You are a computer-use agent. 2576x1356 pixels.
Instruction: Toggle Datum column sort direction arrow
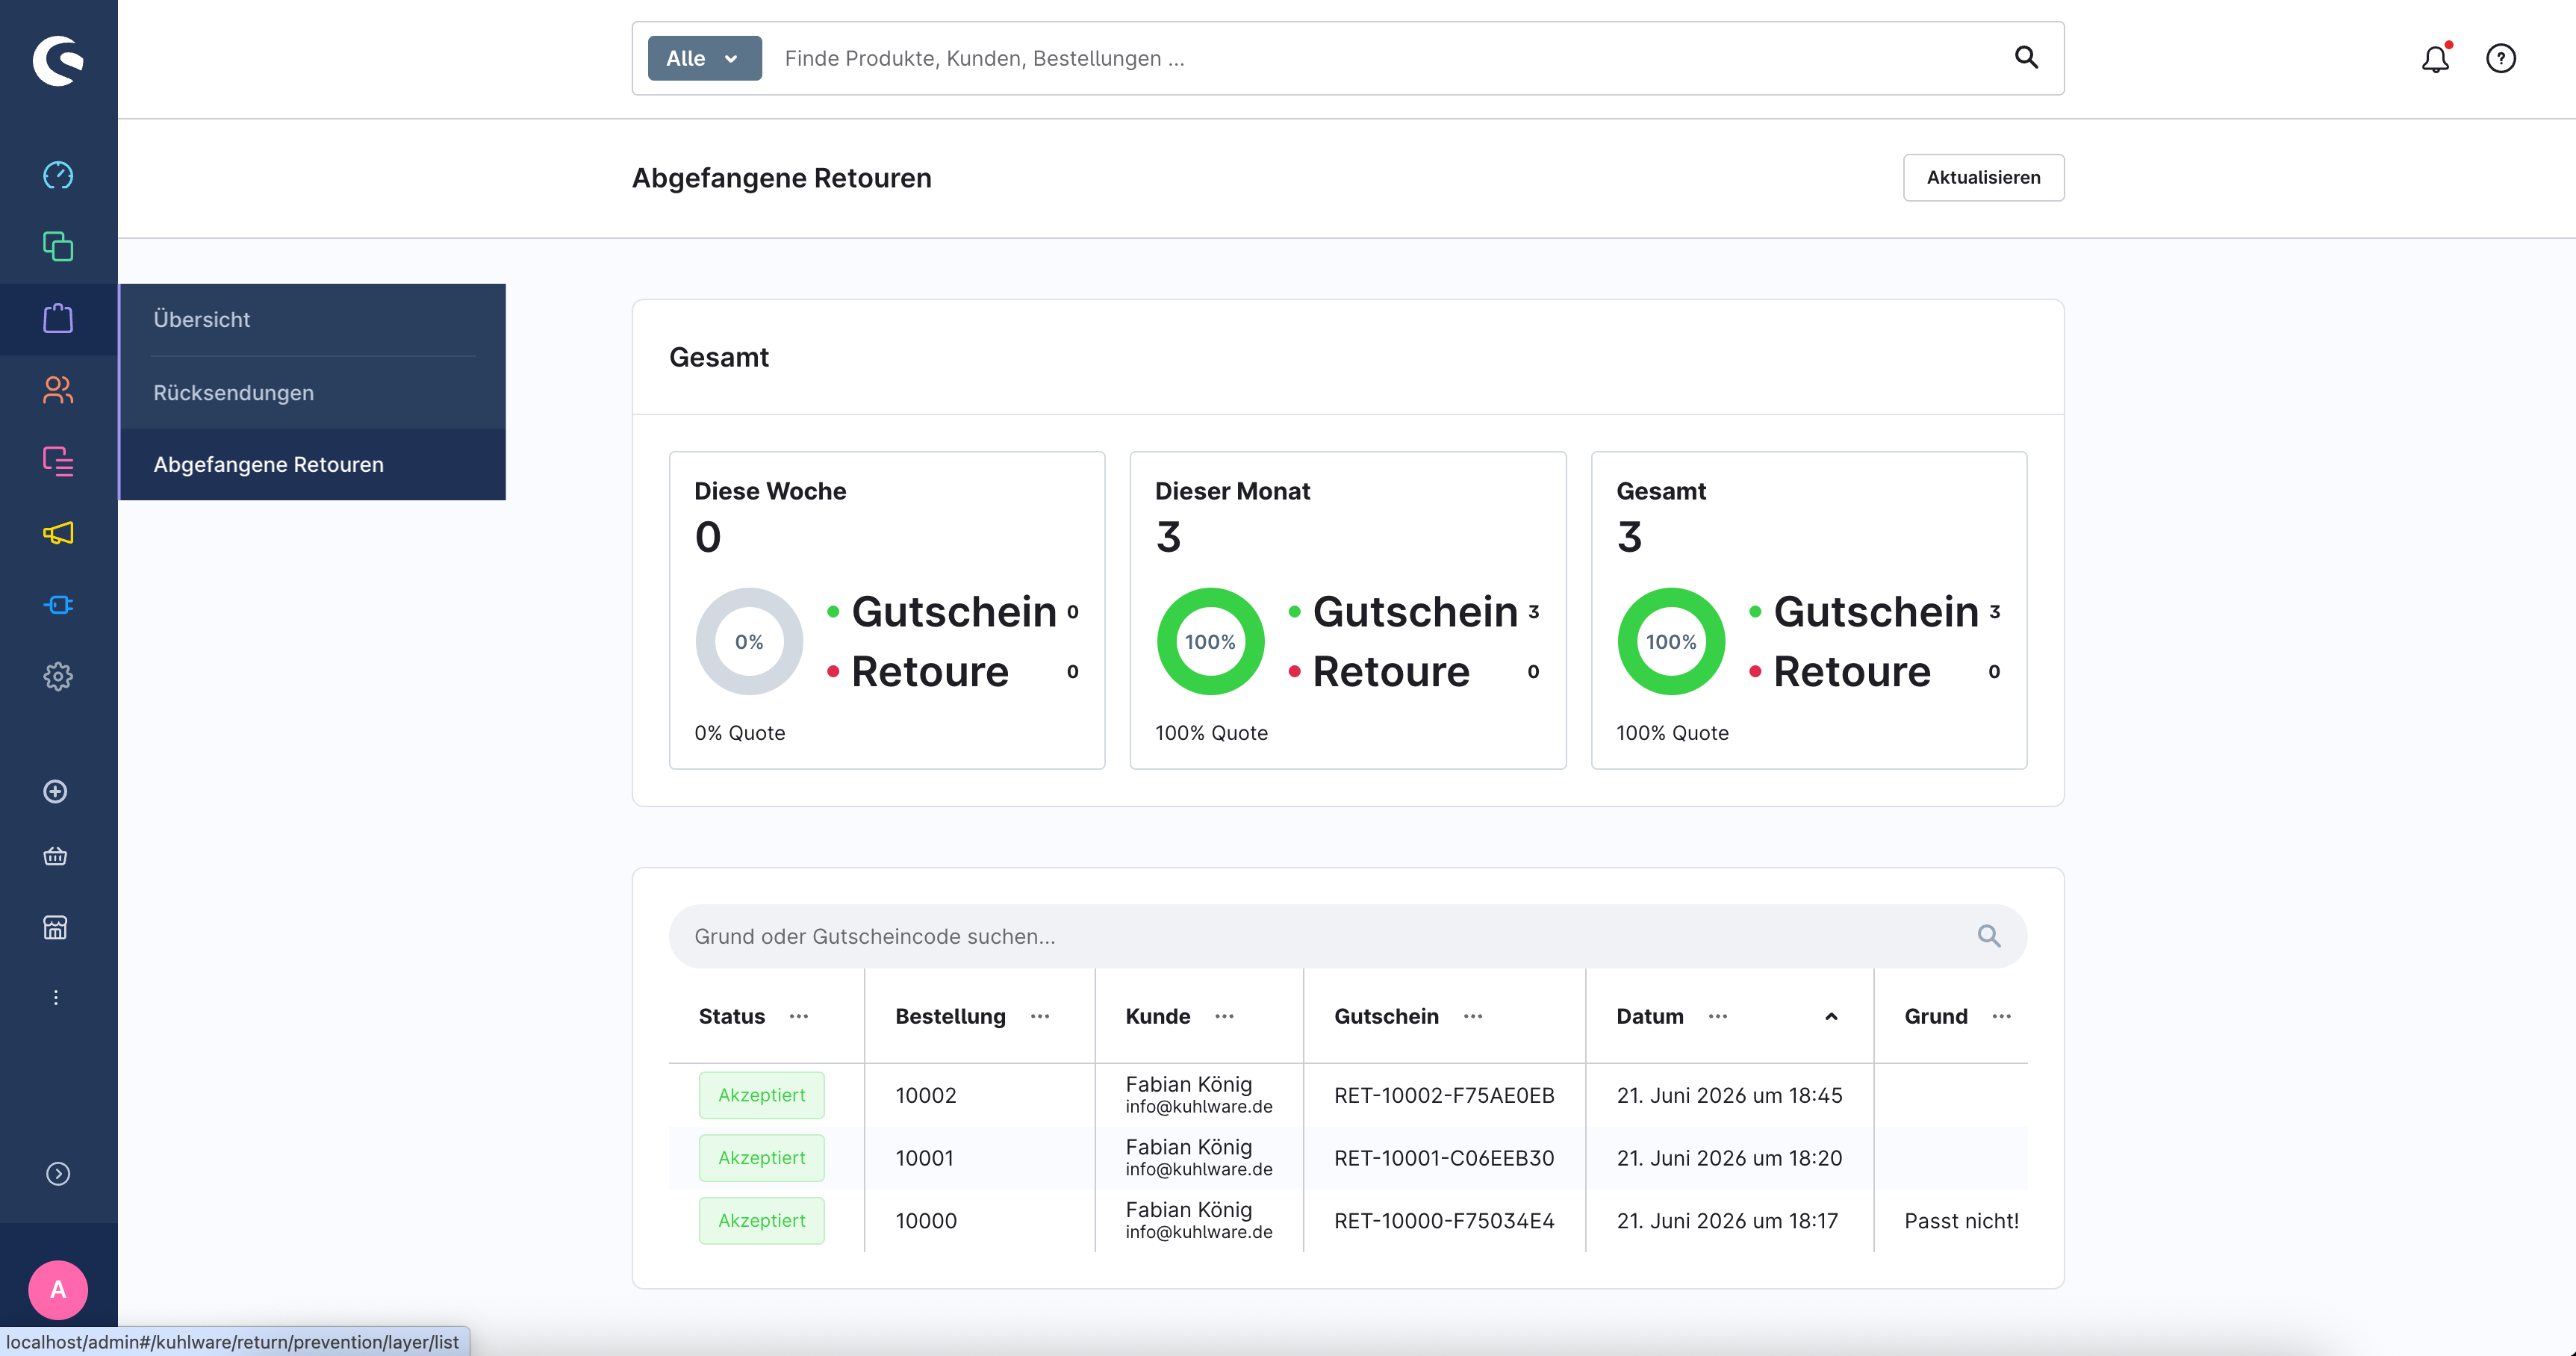pos(1831,1016)
